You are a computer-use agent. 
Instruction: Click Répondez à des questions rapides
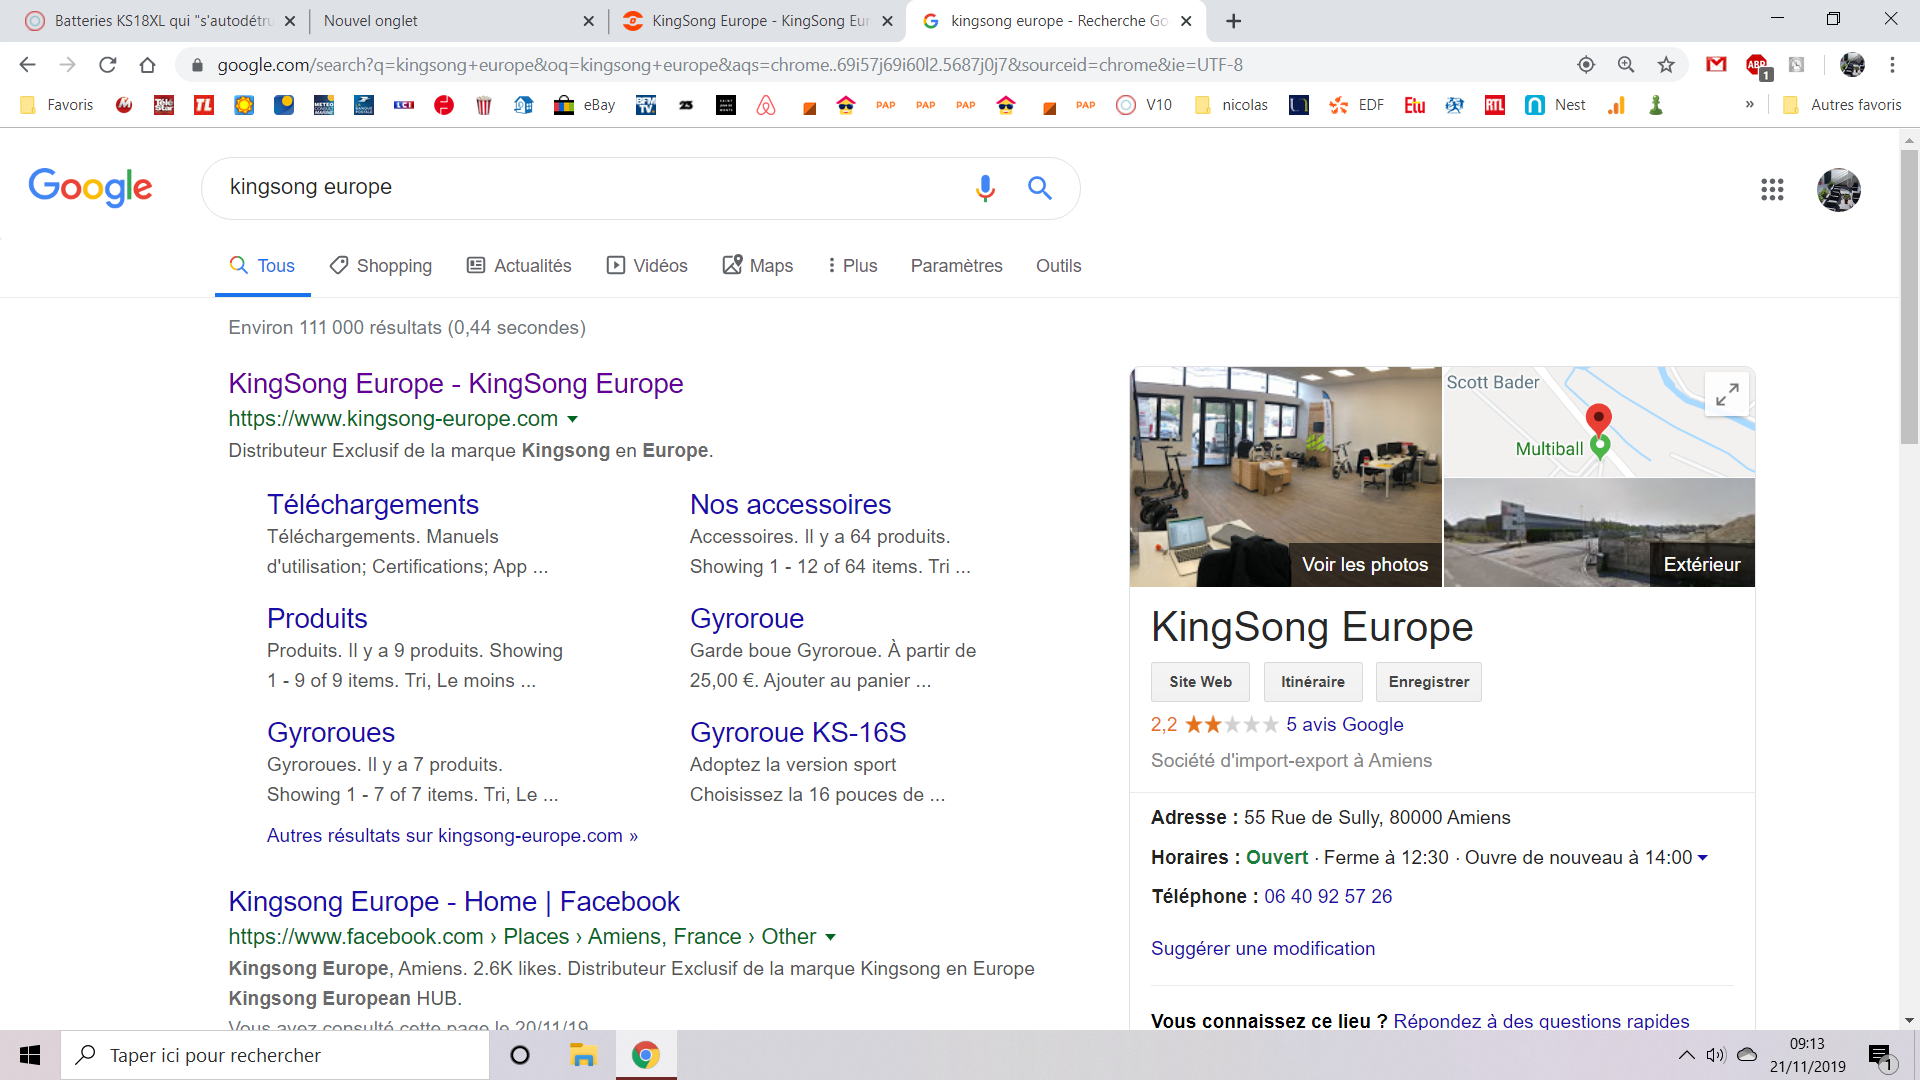[1541, 1021]
